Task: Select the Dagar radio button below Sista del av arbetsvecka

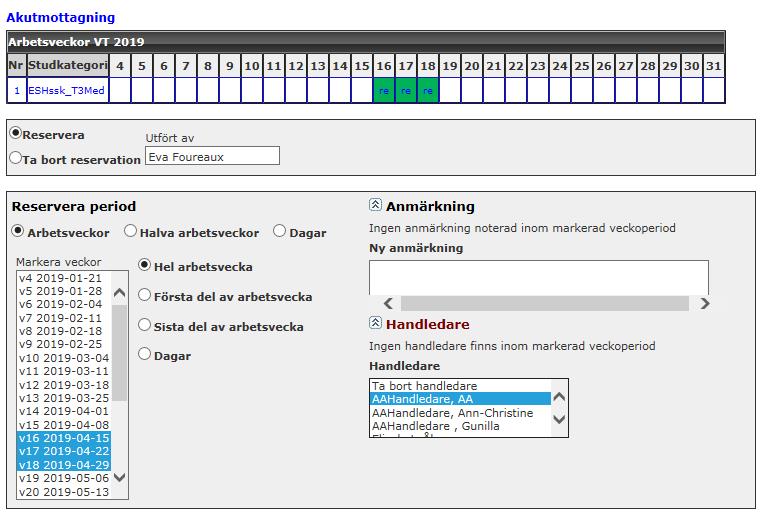Action: [144, 354]
